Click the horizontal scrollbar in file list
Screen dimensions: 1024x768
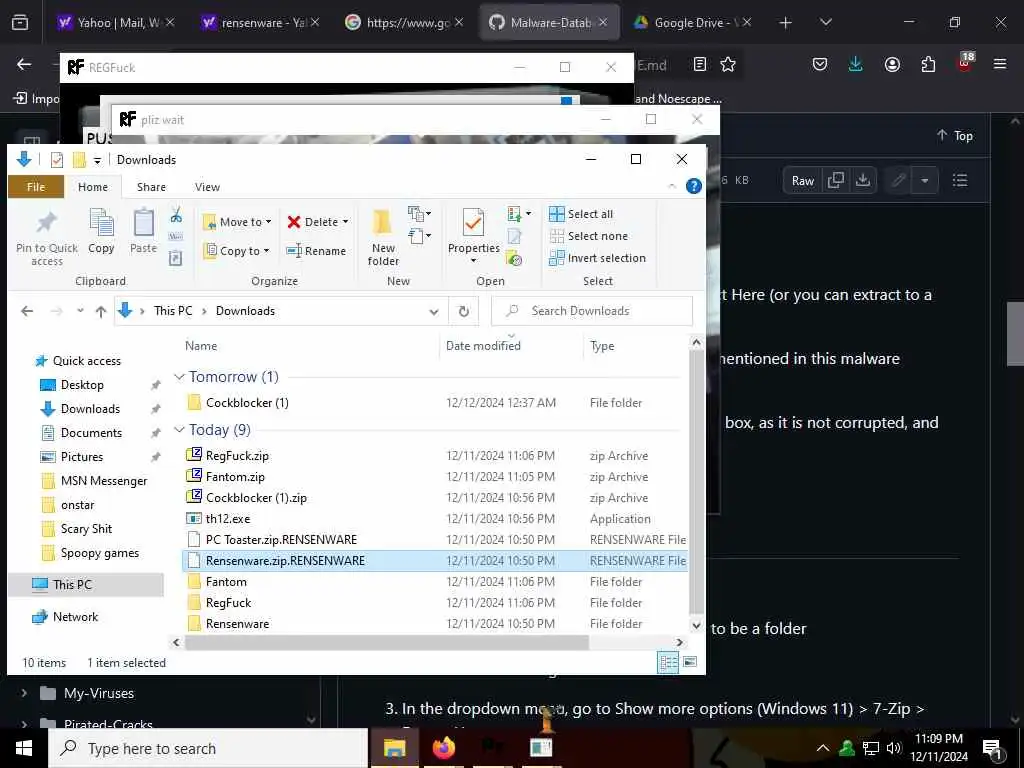point(387,643)
